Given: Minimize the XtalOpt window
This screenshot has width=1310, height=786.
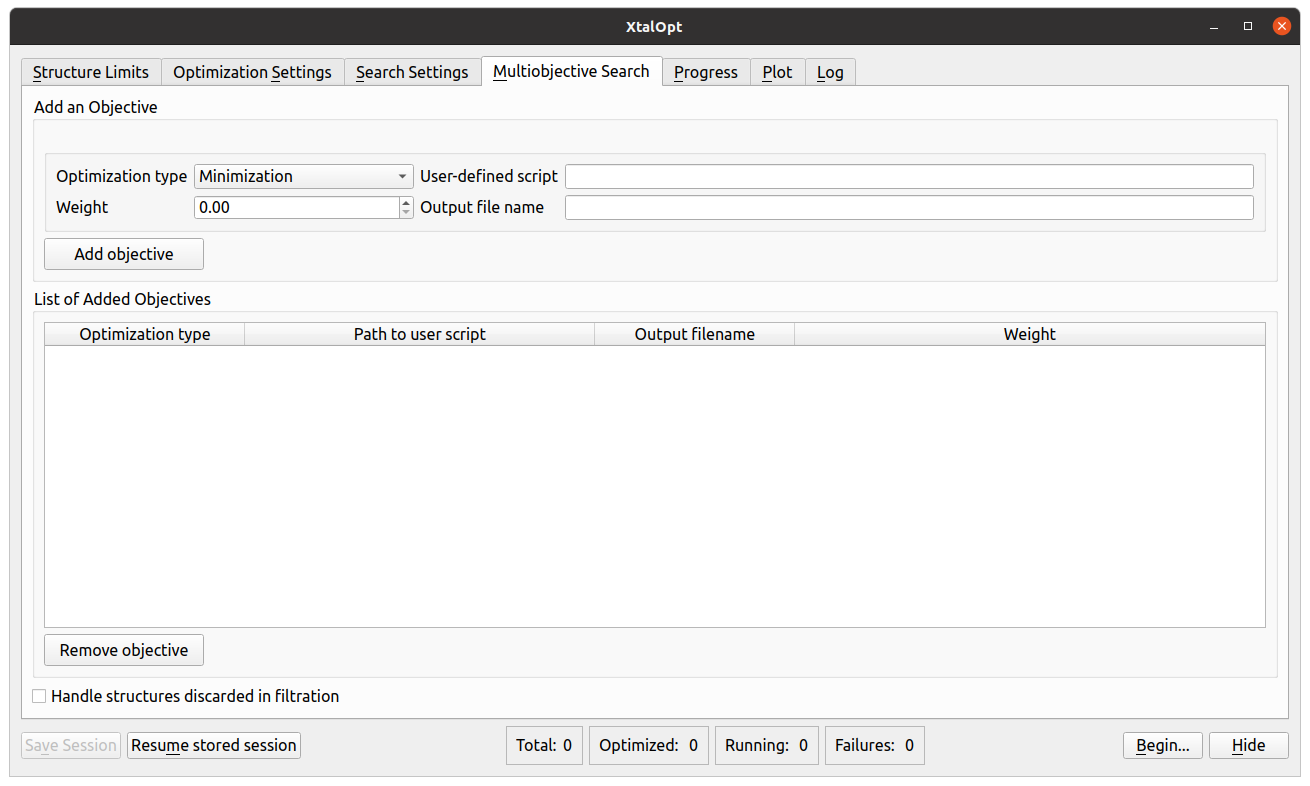Looking at the screenshot, I should [1214, 26].
